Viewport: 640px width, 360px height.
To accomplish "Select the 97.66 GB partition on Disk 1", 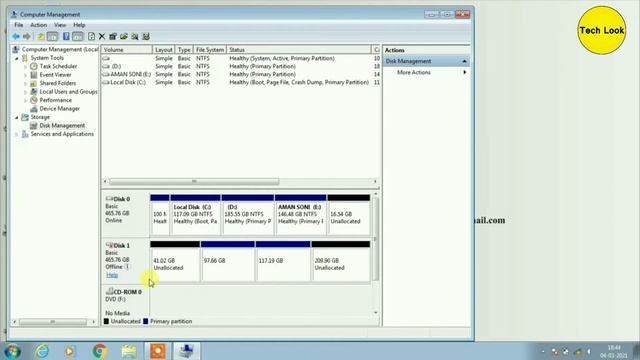I will pos(228,261).
